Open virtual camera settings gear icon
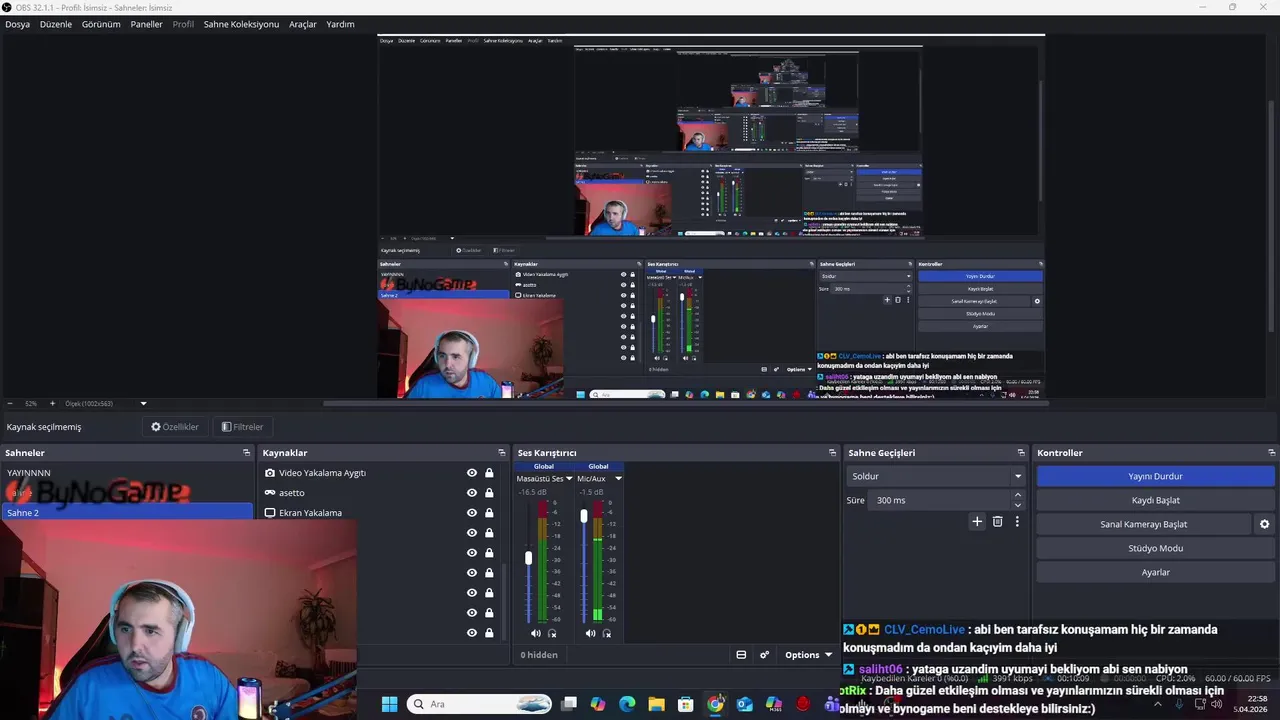The height and width of the screenshot is (720, 1280). pos(1264,524)
